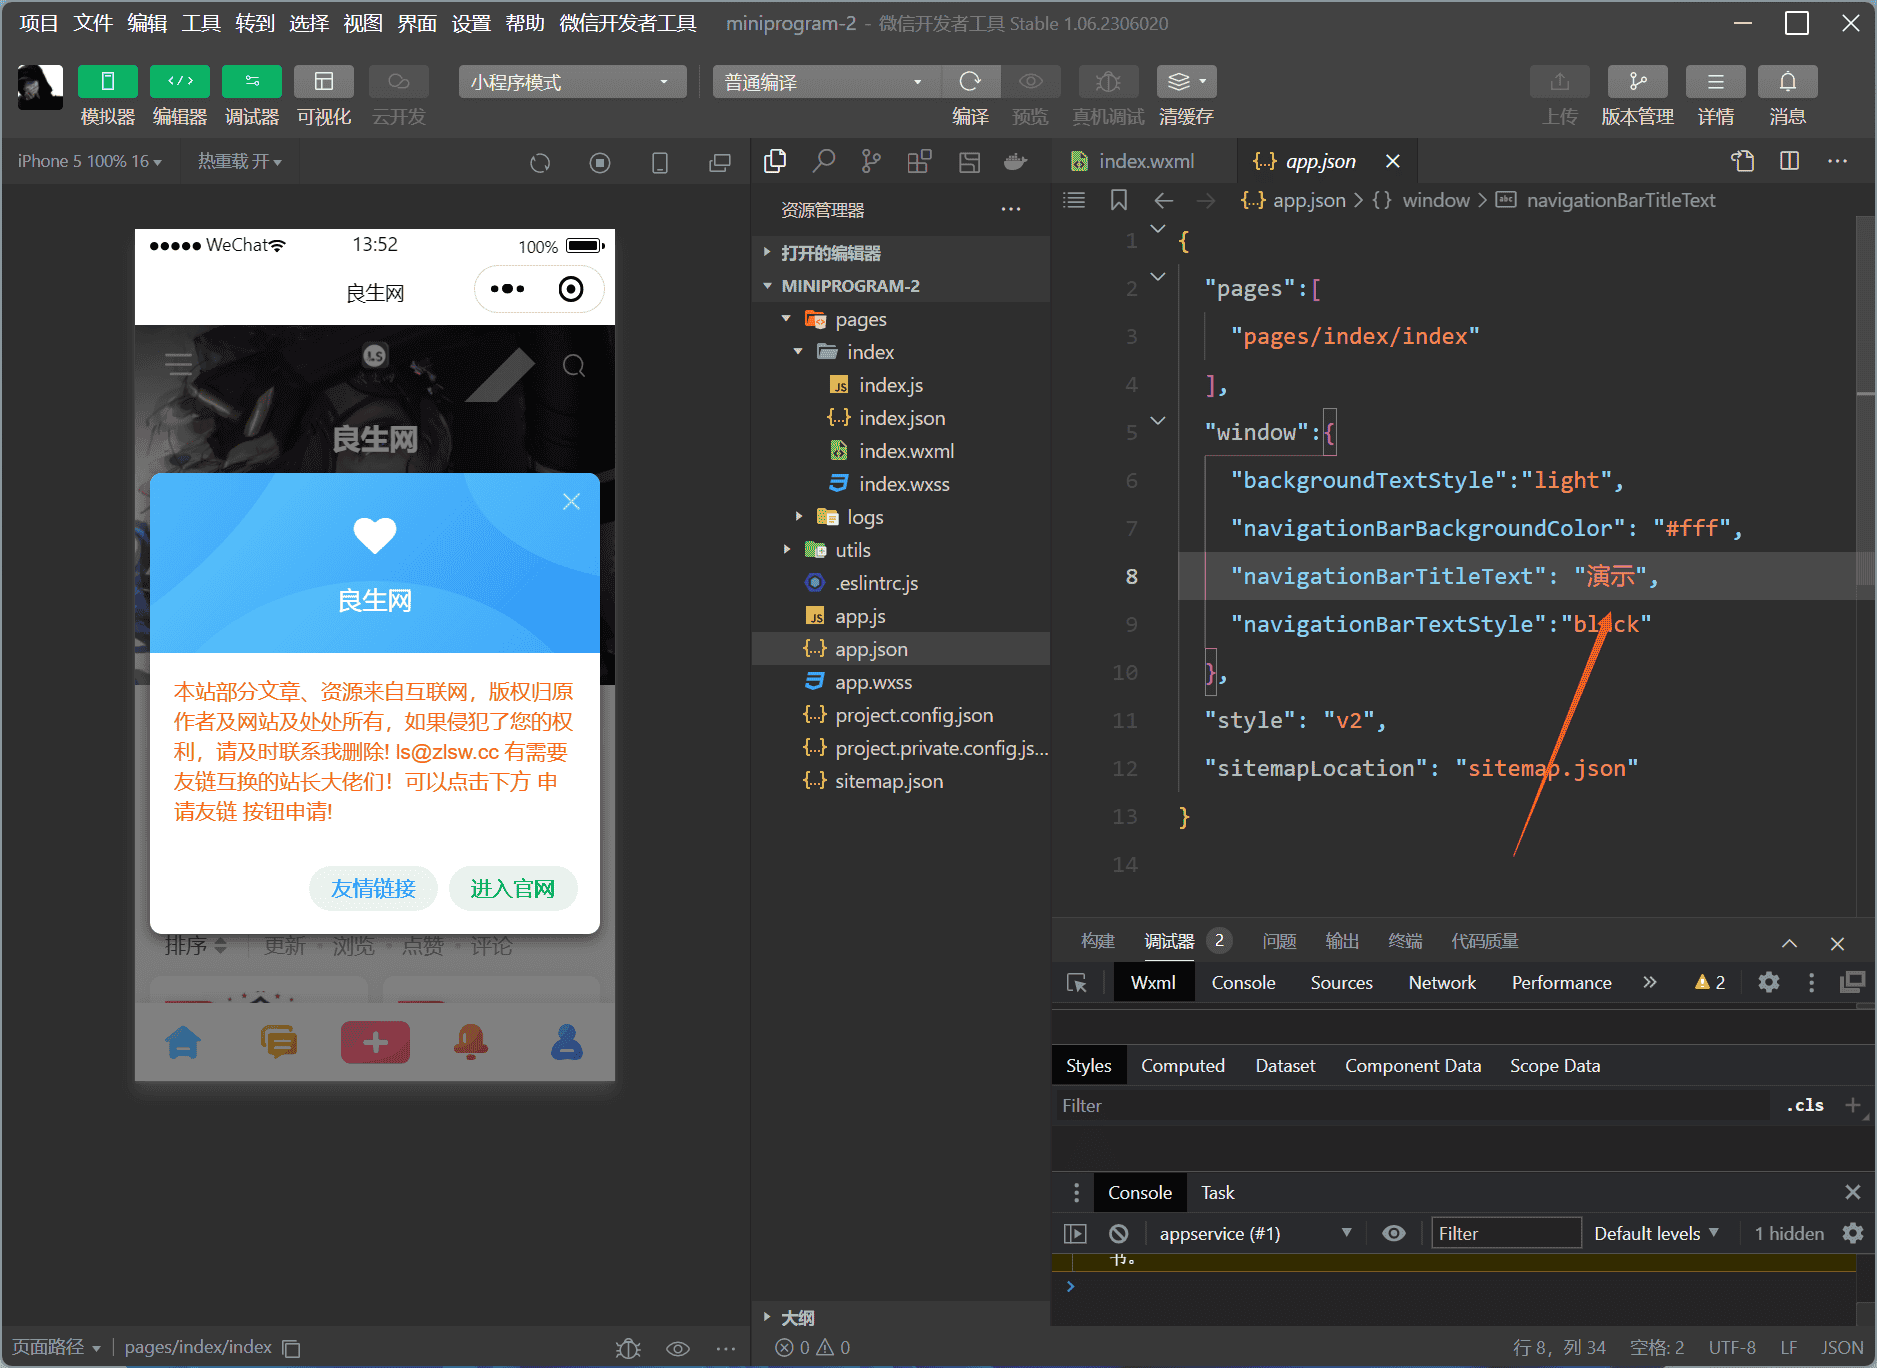Open the search icon in editor sidebar
The image size is (1877, 1368).
(823, 161)
